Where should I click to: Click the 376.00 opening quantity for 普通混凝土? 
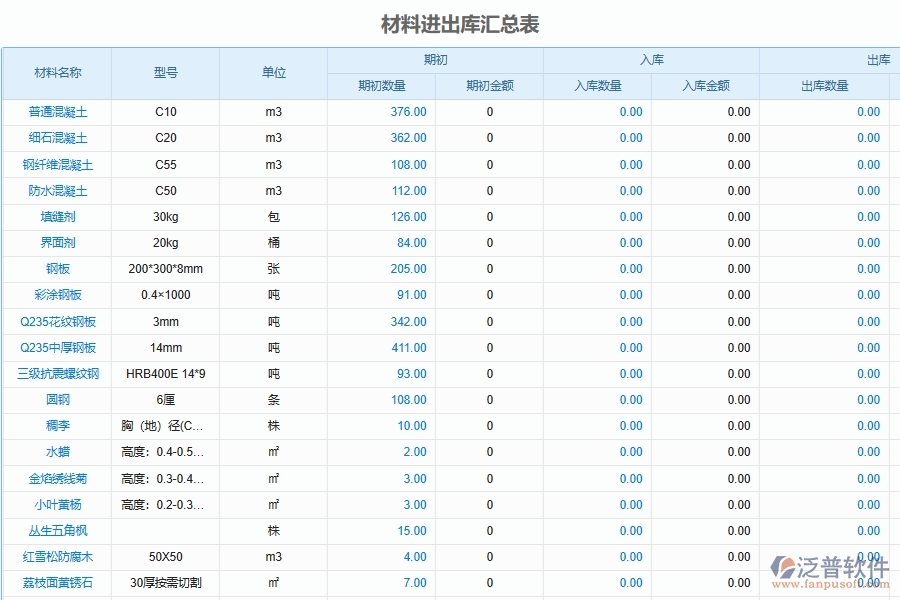click(x=408, y=112)
